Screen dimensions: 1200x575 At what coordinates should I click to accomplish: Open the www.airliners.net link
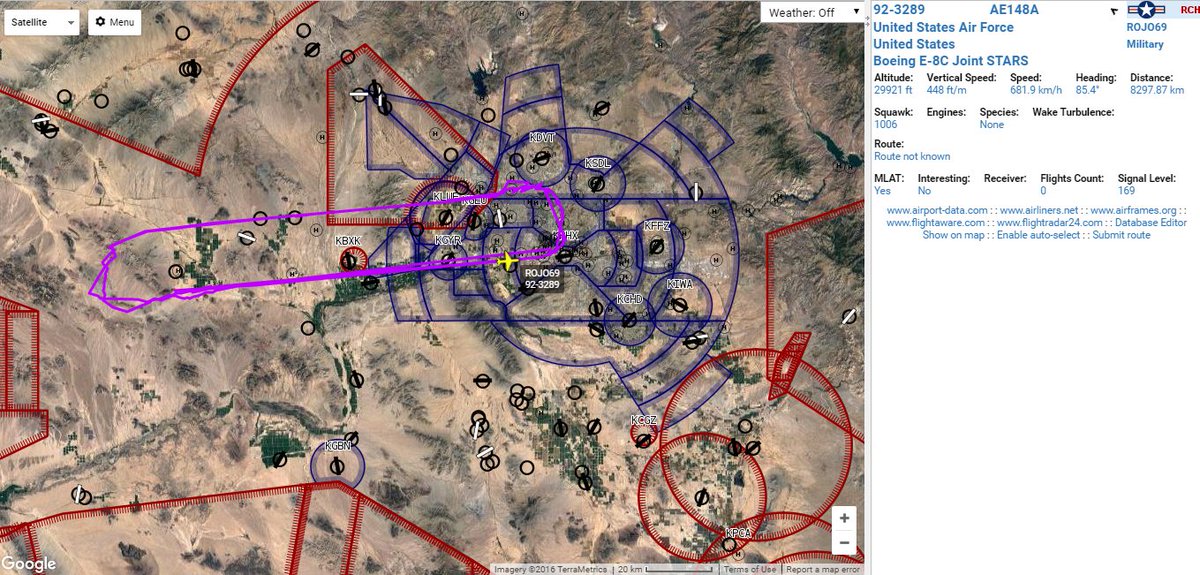[1039, 210]
